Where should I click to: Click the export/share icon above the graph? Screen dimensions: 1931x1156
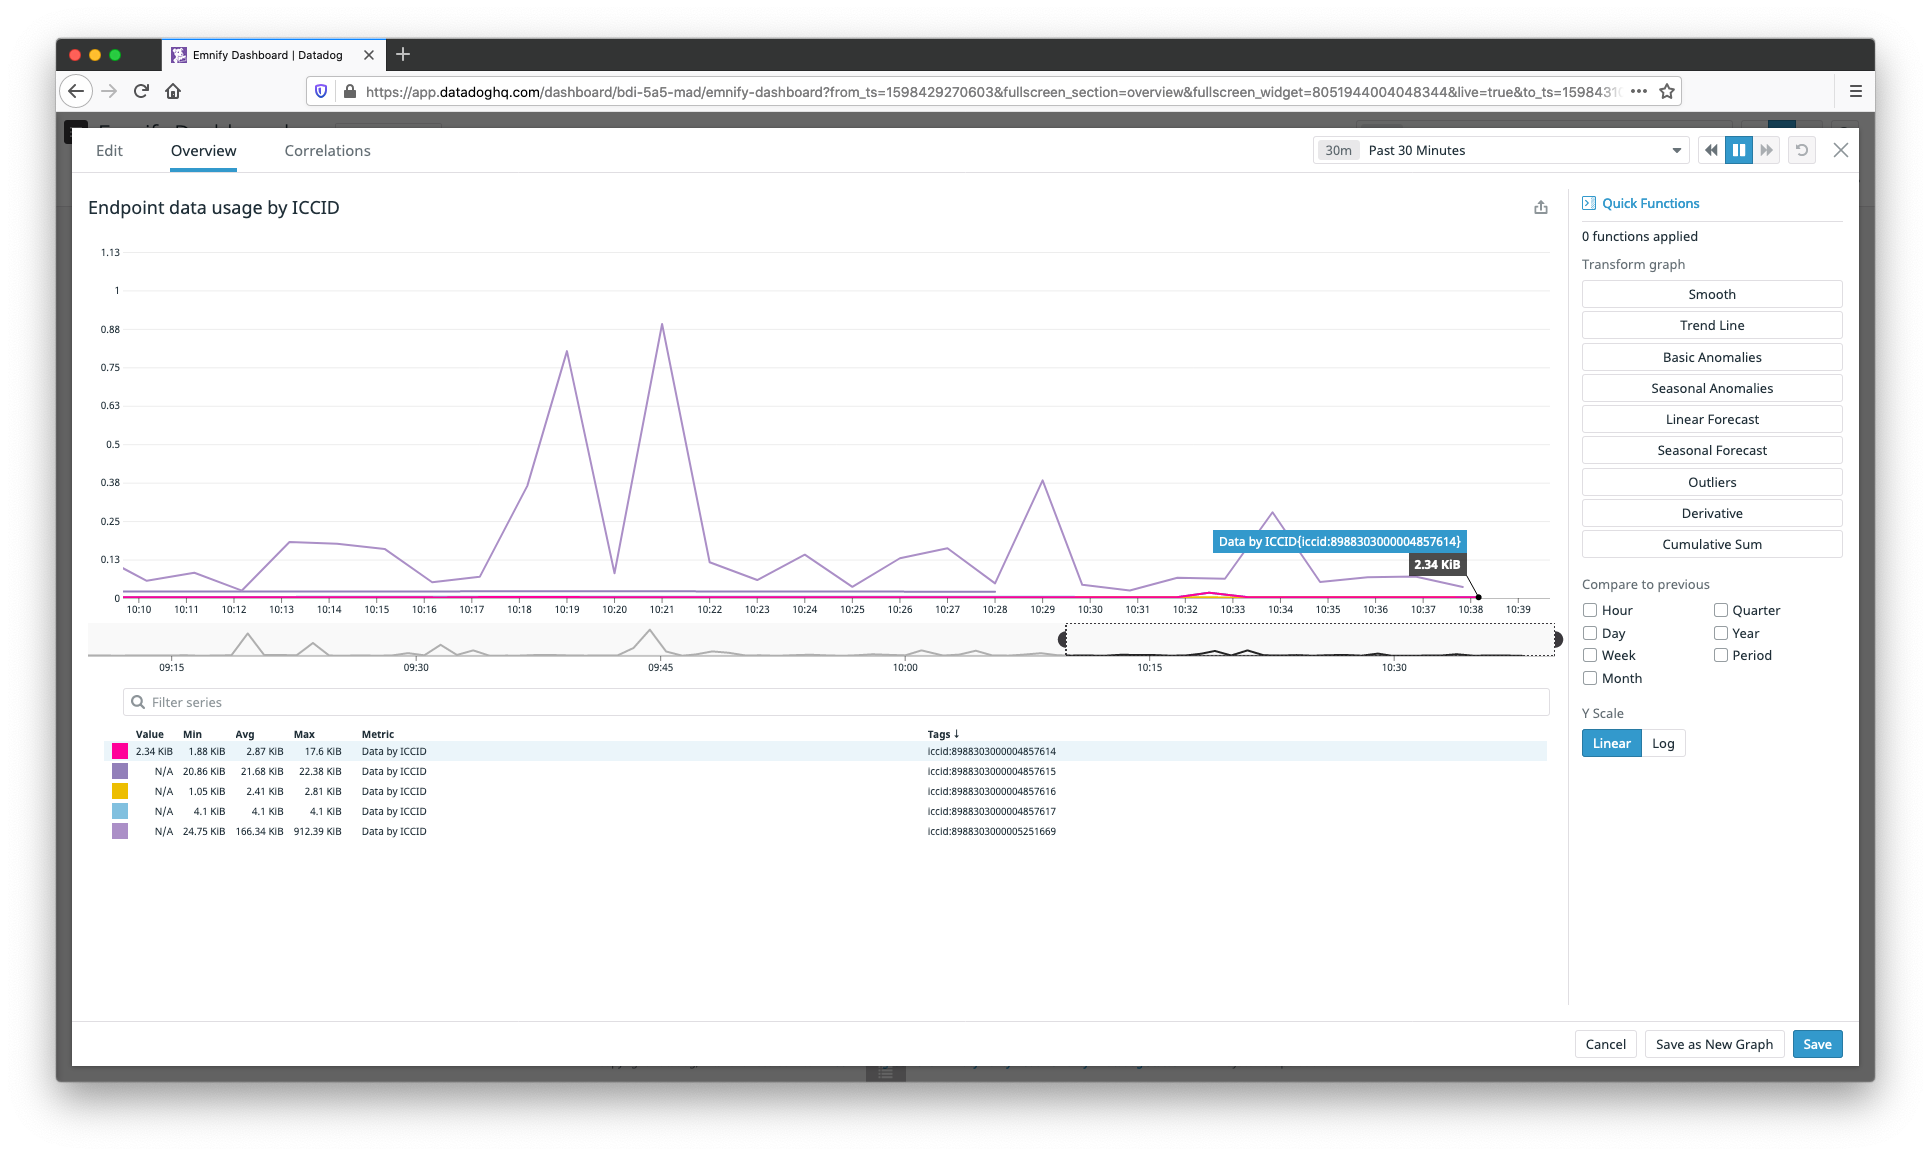tap(1540, 207)
